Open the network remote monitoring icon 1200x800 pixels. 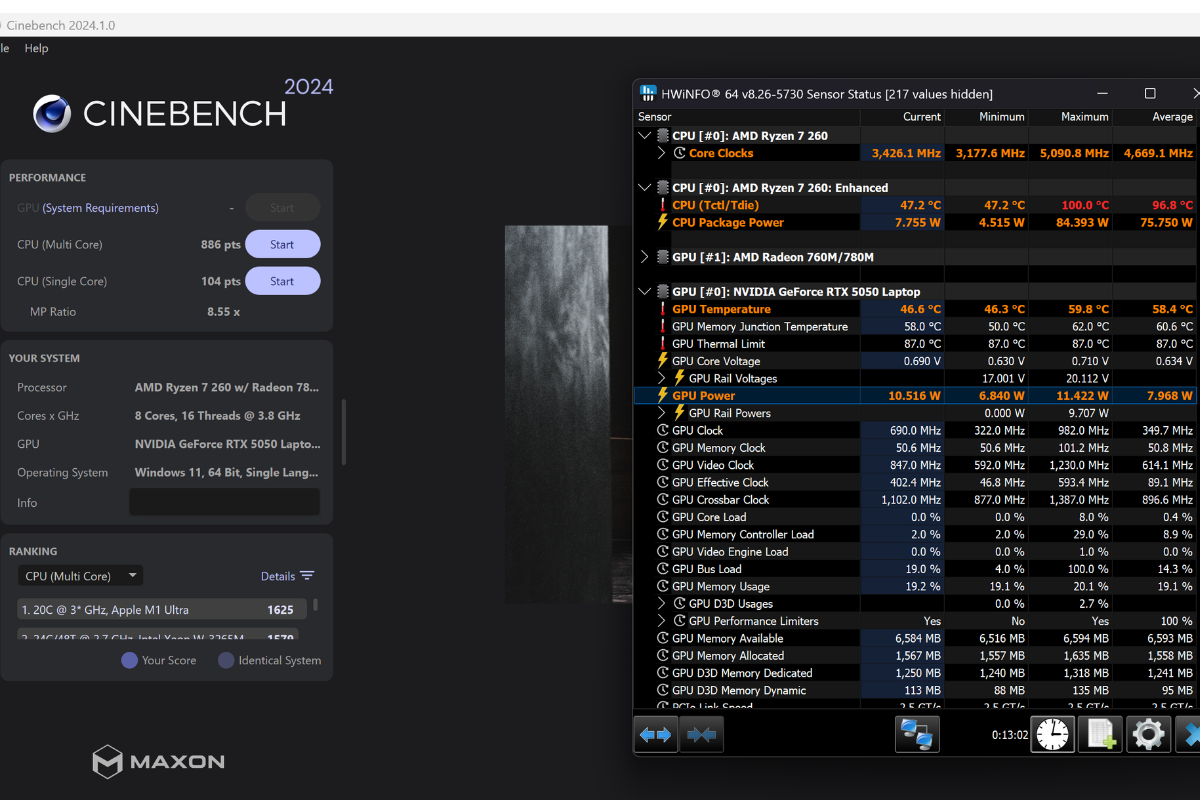[916, 735]
